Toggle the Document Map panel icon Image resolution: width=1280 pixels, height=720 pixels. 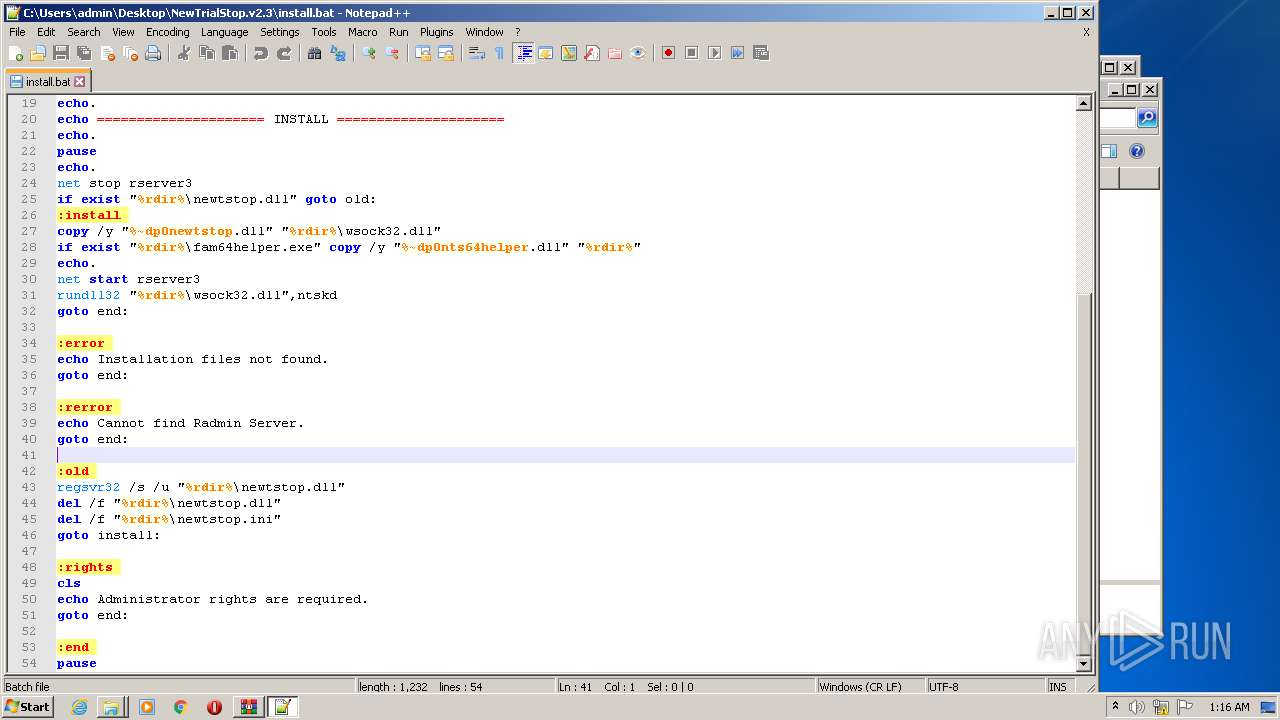point(569,53)
